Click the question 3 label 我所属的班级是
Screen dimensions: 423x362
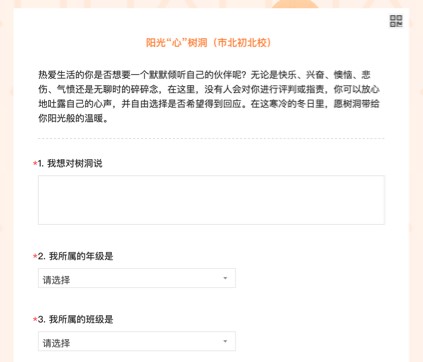click(81, 319)
